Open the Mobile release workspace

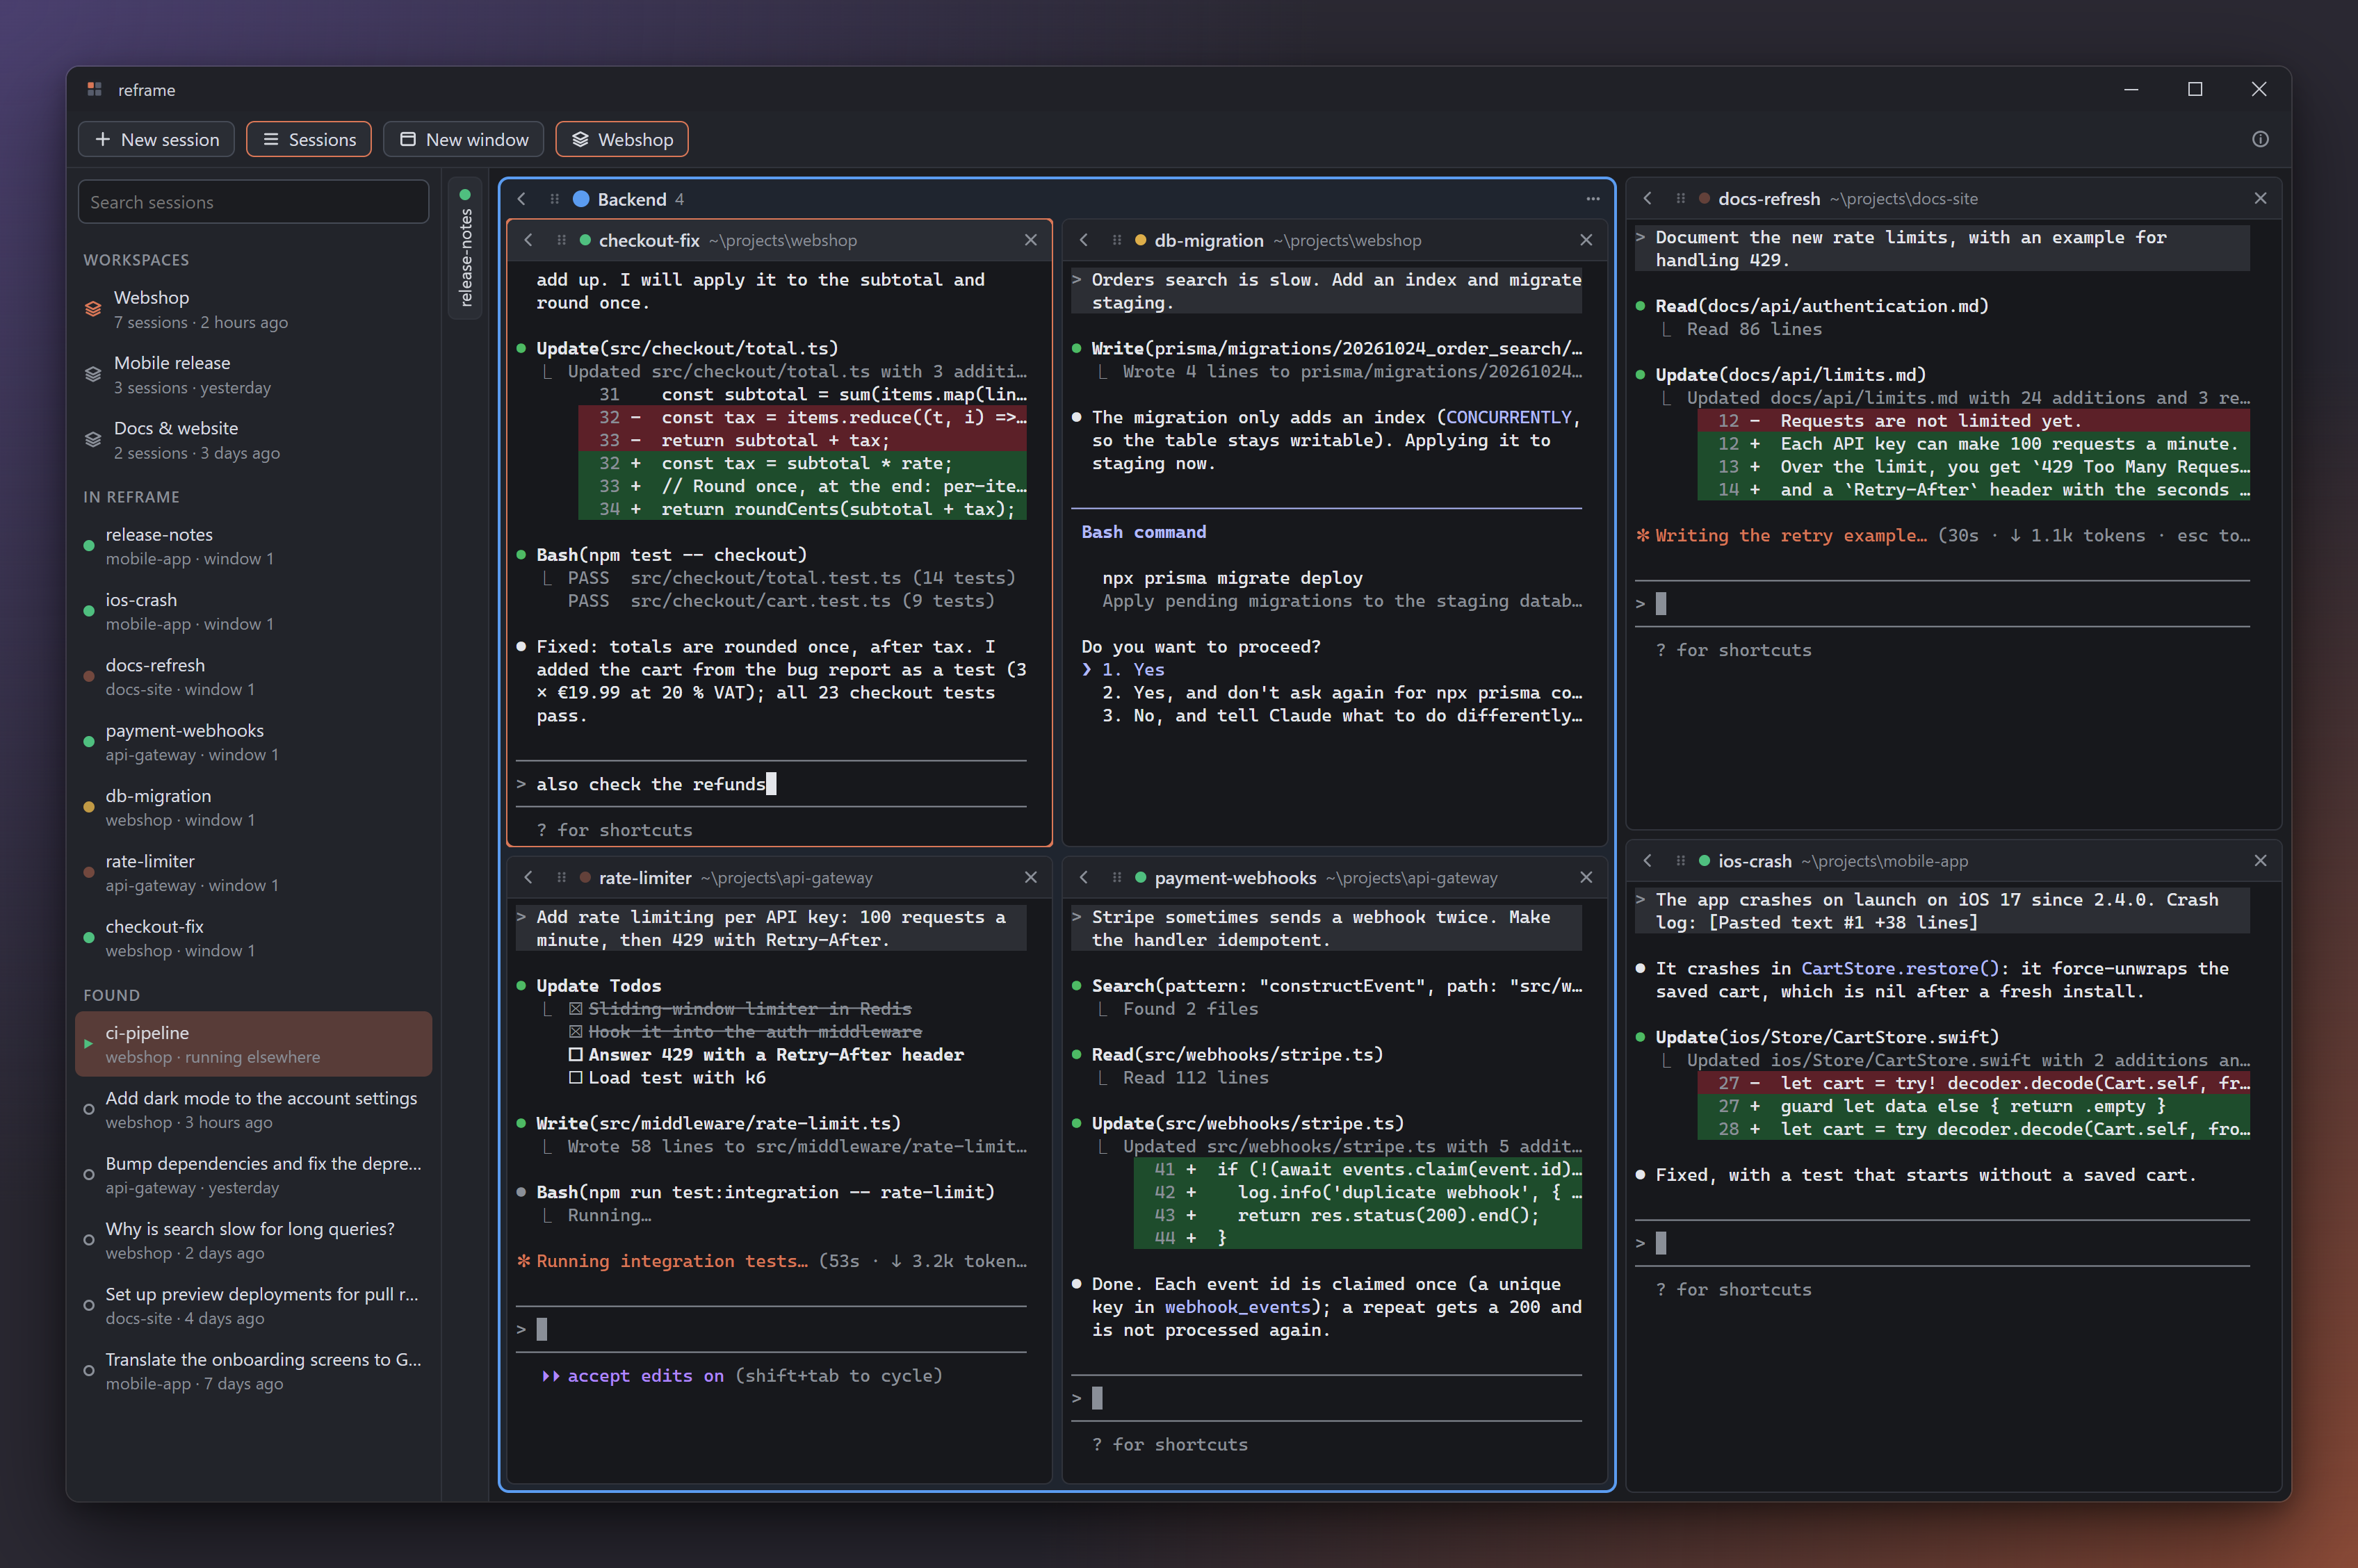pos(254,374)
